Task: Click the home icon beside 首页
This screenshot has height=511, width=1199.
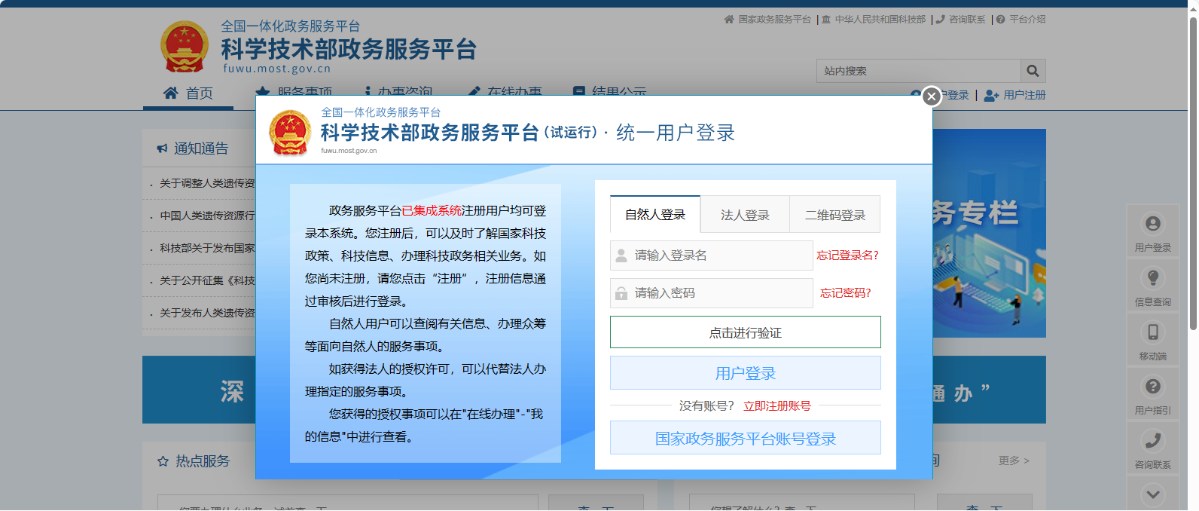Action: (x=171, y=93)
